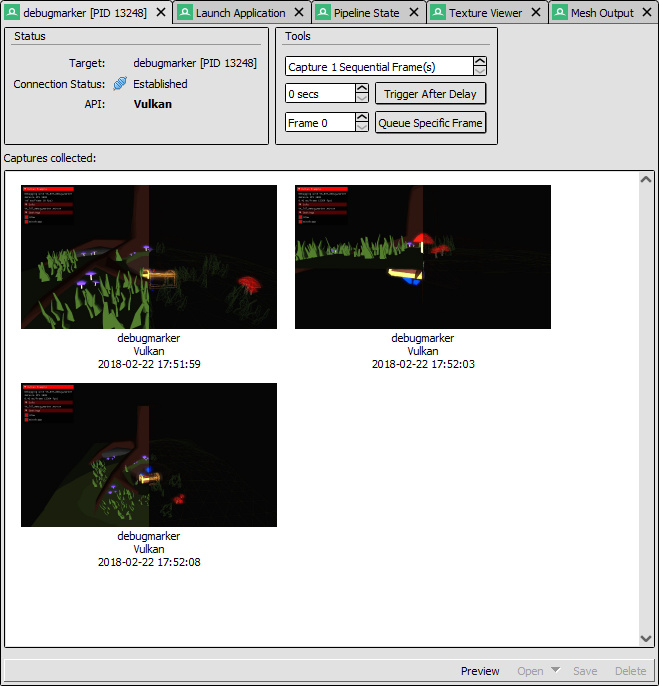Close the Pipeline State tab
The image size is (659, 686).
(x=414, y=12)
